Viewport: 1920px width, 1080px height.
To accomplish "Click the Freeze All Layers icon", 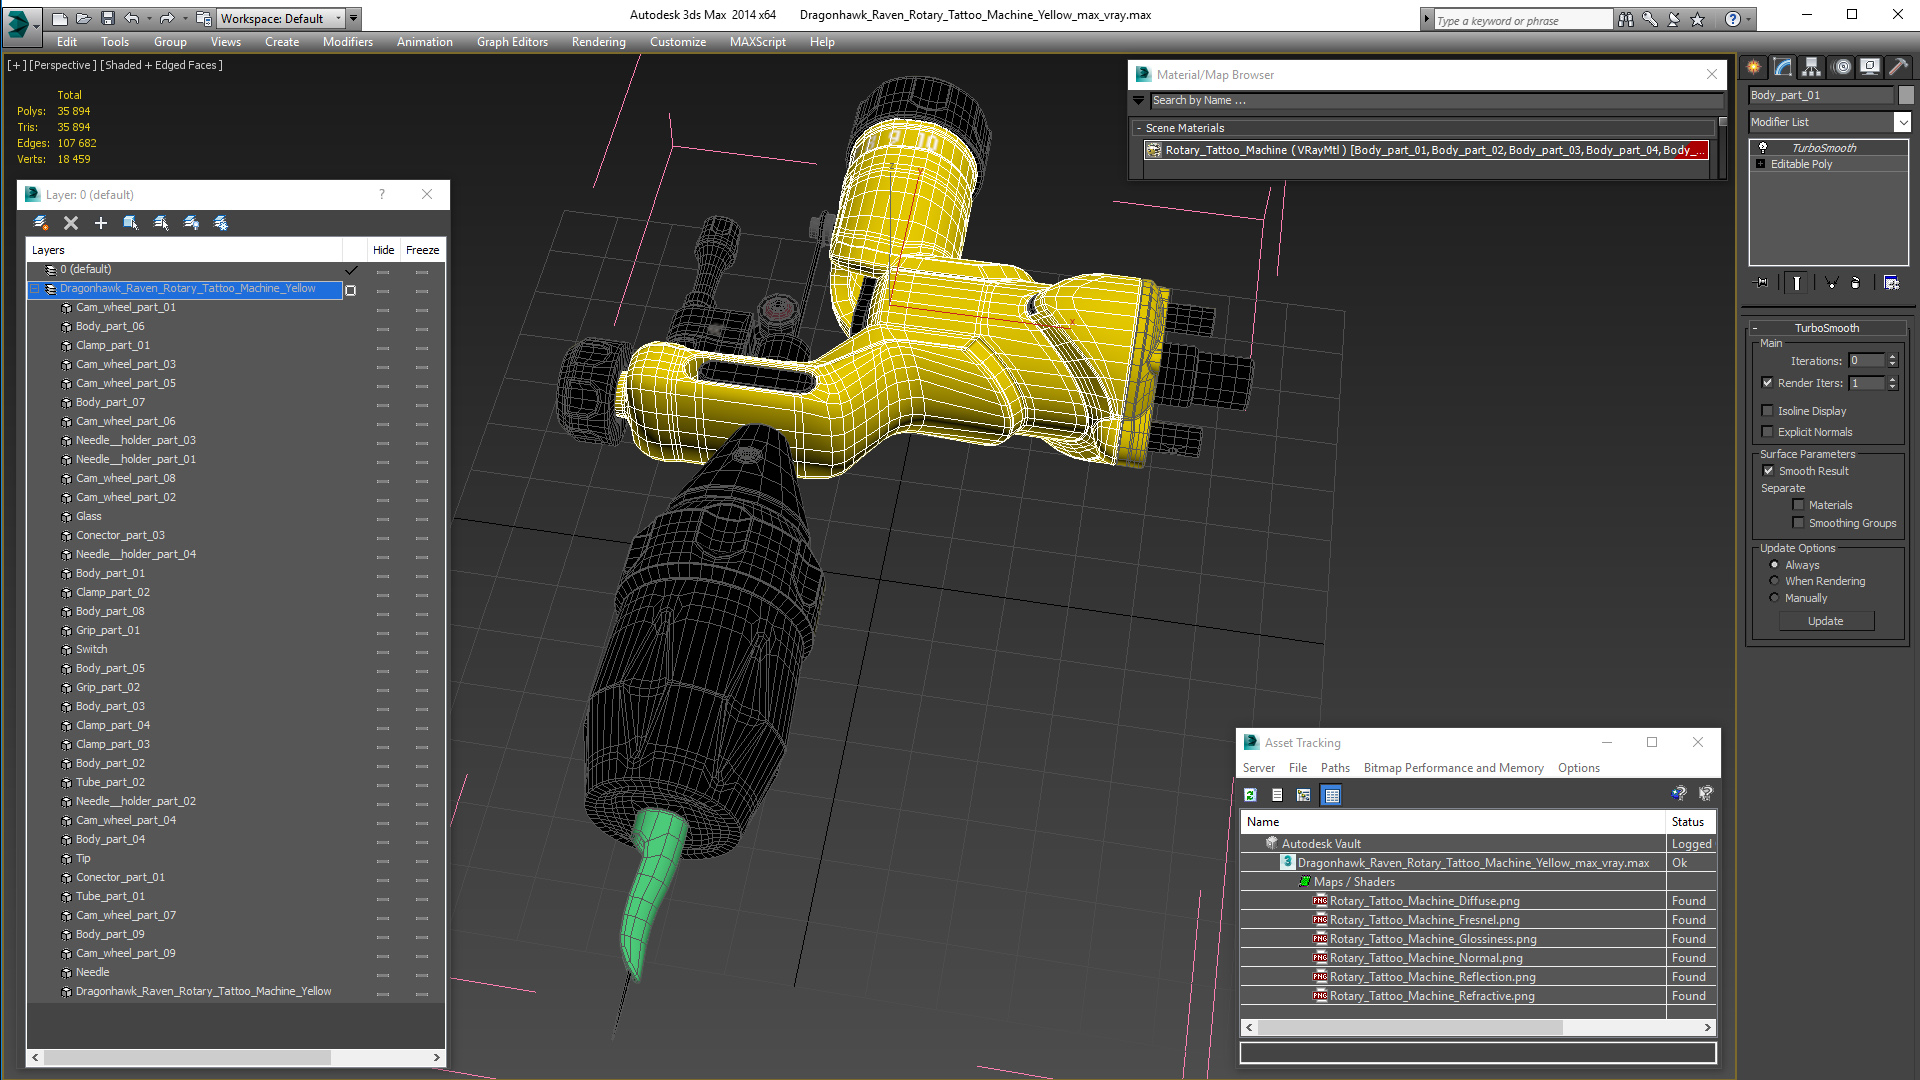I will [221, 223].
